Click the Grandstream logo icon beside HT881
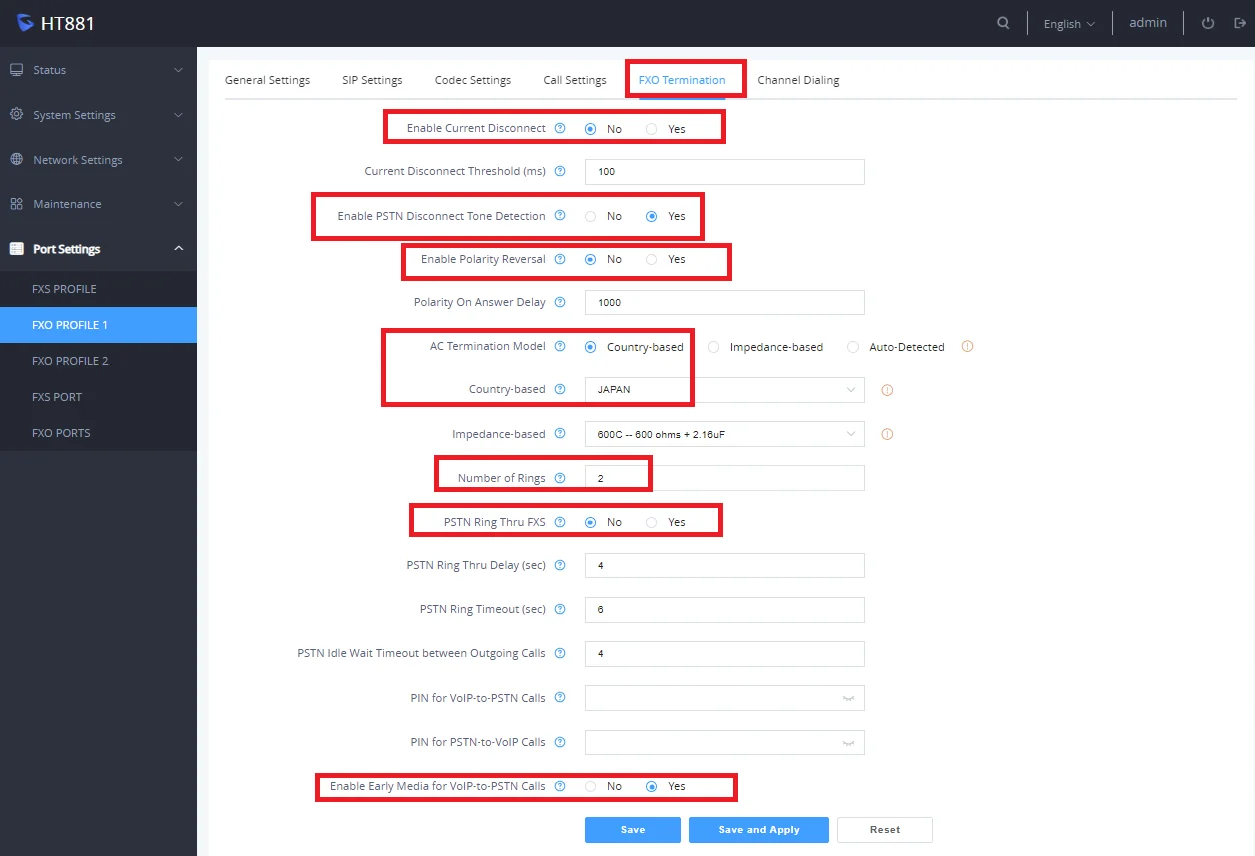This screenshot has height=856, width=1255. pos(25,22)
